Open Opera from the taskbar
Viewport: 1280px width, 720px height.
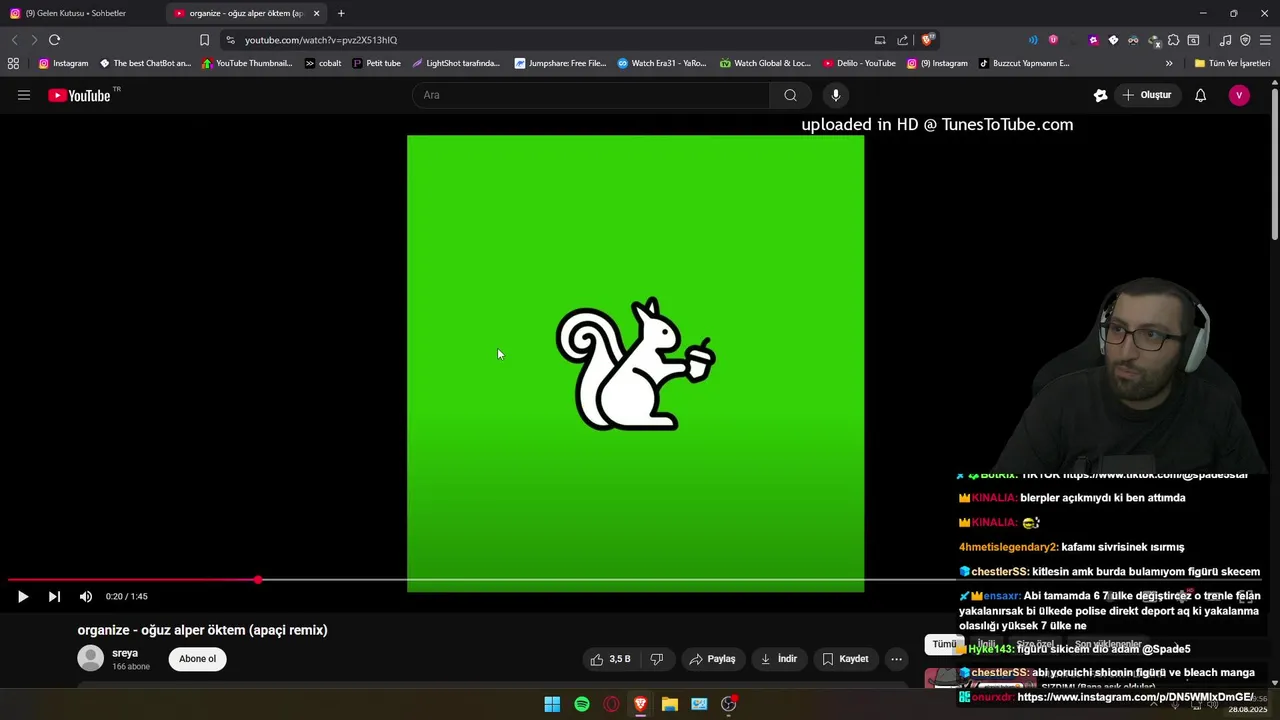click(x=611, y=704)
